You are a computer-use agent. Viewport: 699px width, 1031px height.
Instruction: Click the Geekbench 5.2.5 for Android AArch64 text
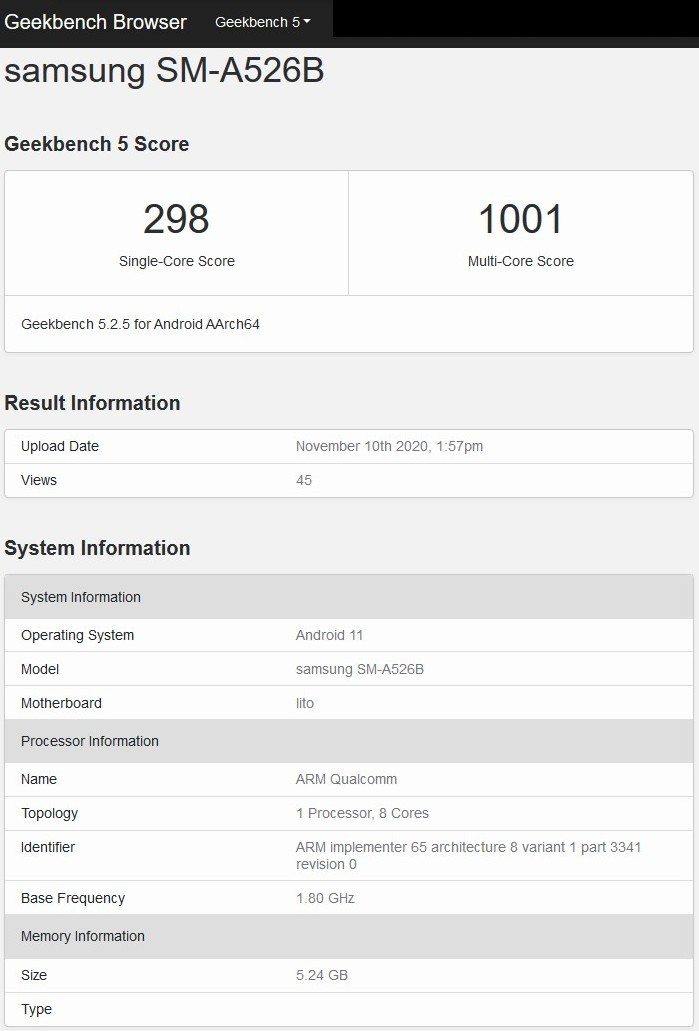(x=140, y=324)
